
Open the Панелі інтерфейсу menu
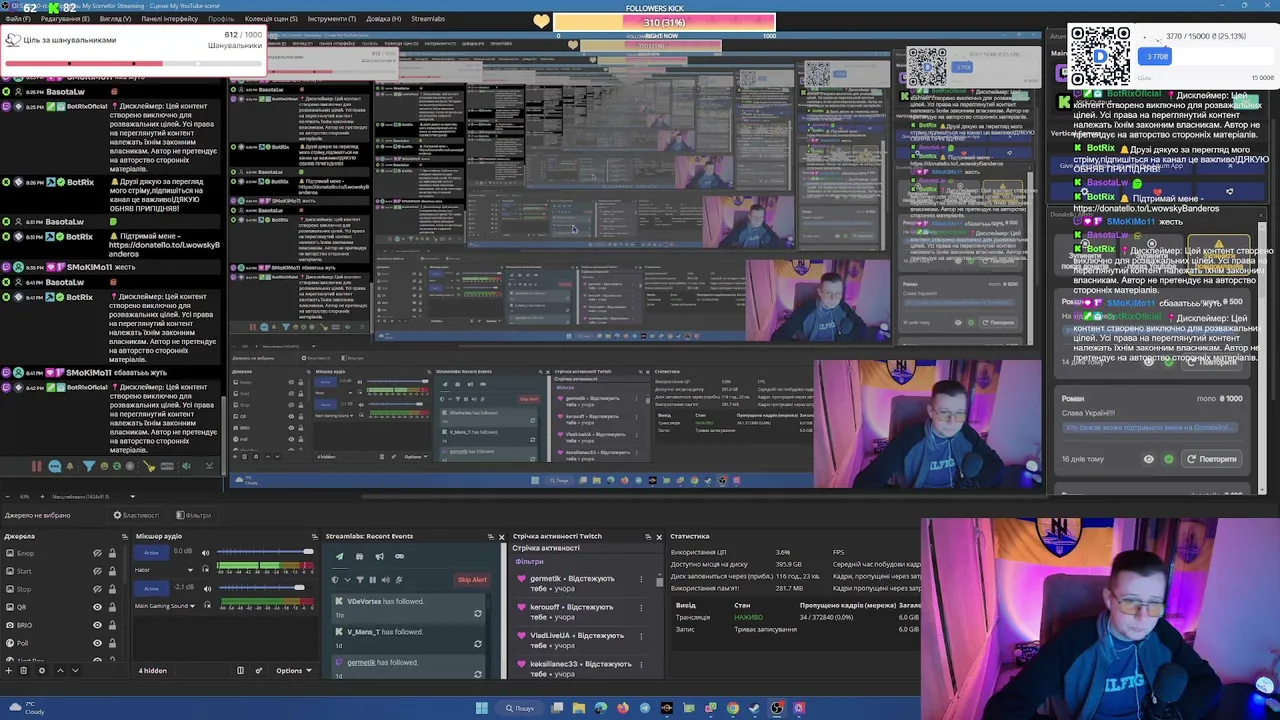click(169, 19)
